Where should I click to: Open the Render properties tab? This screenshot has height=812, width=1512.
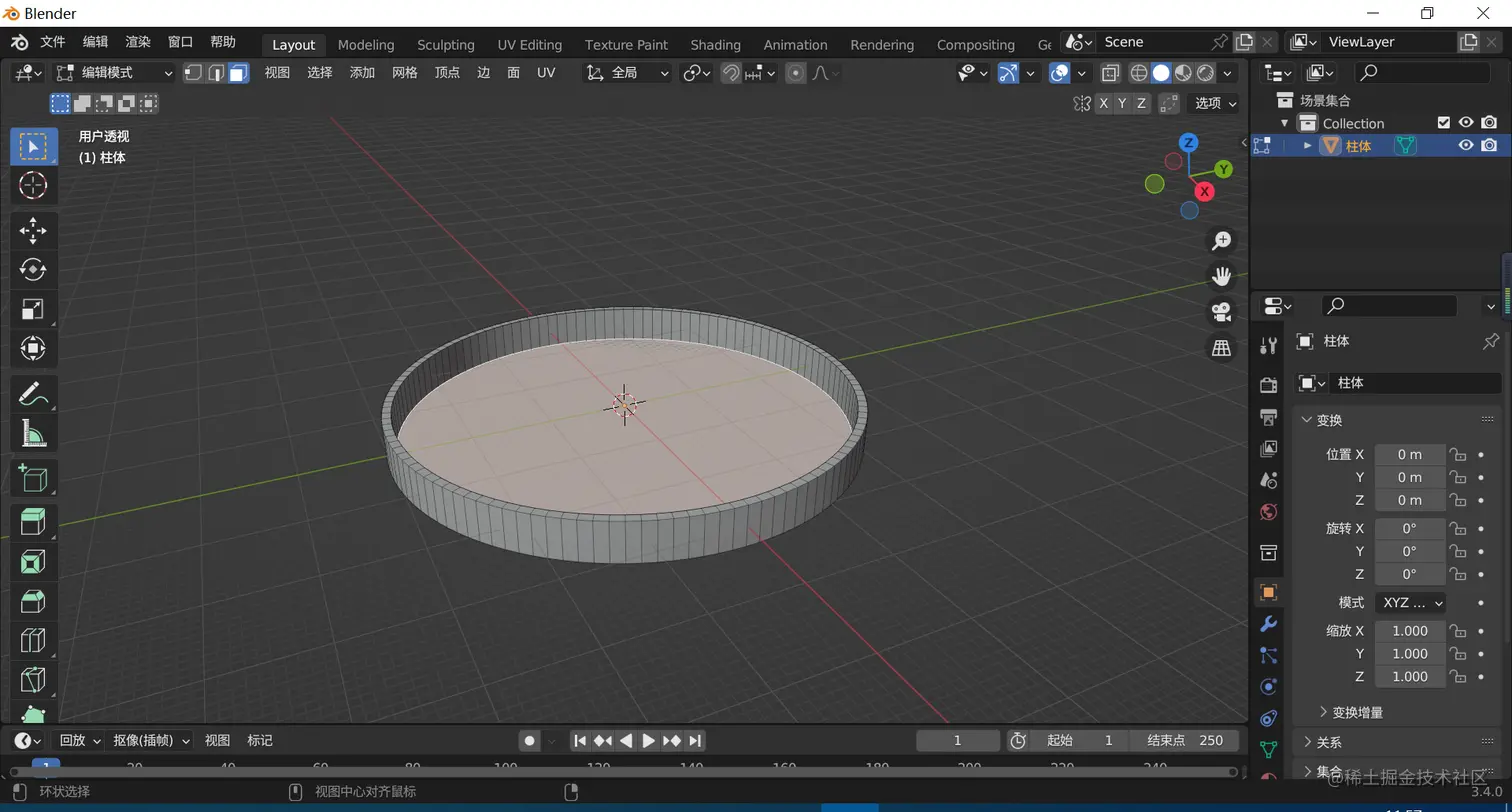click(x=1268, y=385)
